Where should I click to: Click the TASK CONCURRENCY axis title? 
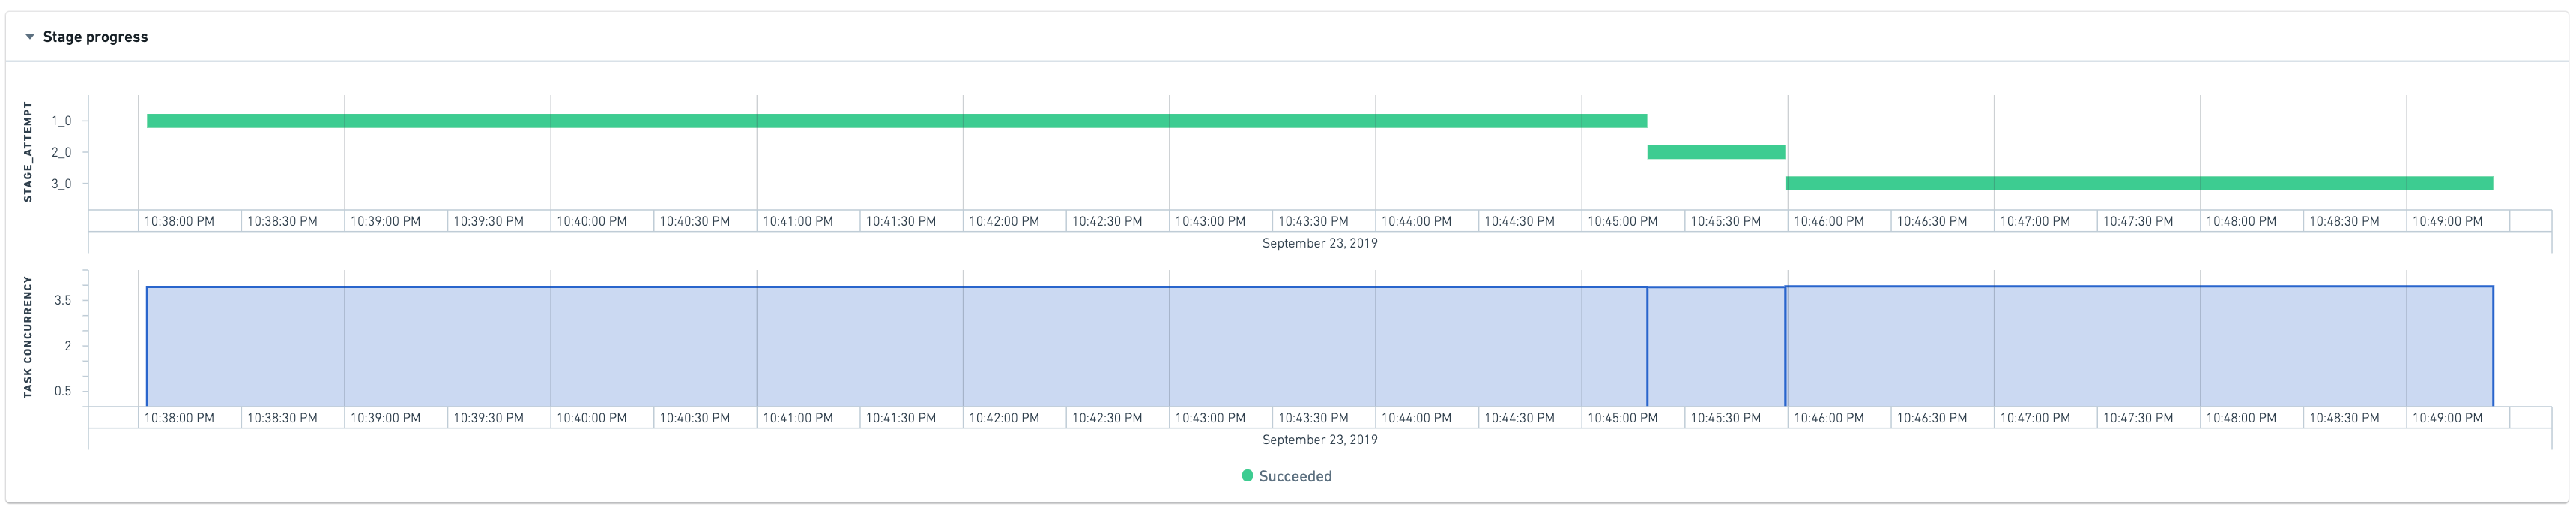point(28,338)
